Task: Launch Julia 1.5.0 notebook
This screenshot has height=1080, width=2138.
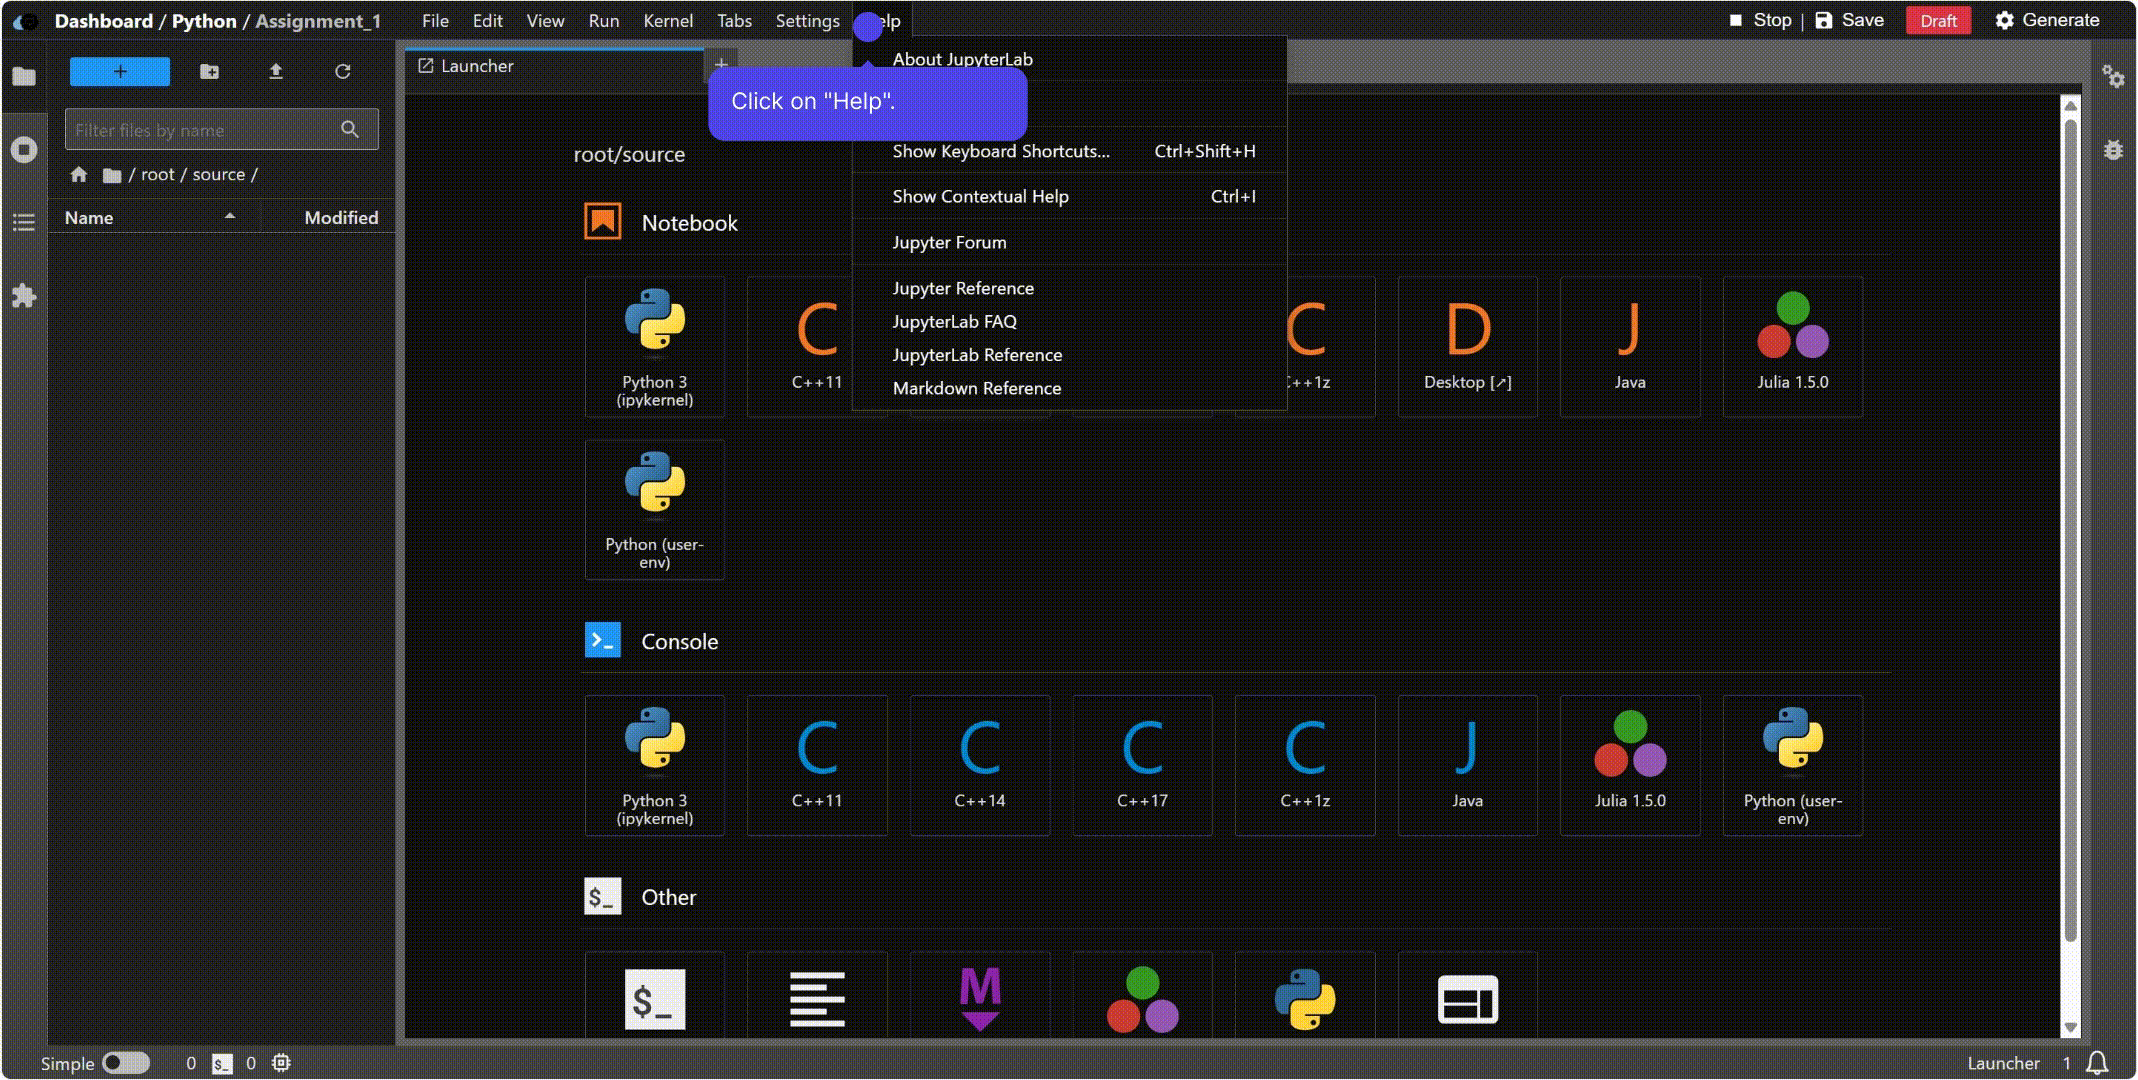Action: (1793, 346)
